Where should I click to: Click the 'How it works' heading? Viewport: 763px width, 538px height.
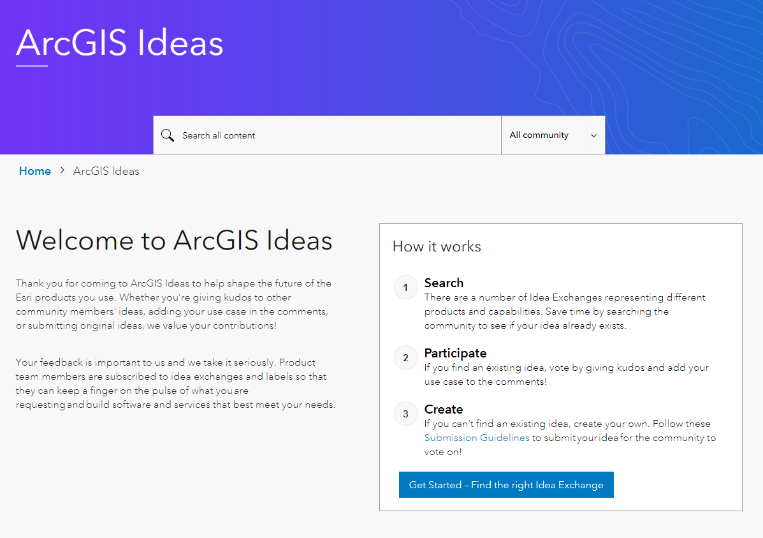tap(436, 247)
